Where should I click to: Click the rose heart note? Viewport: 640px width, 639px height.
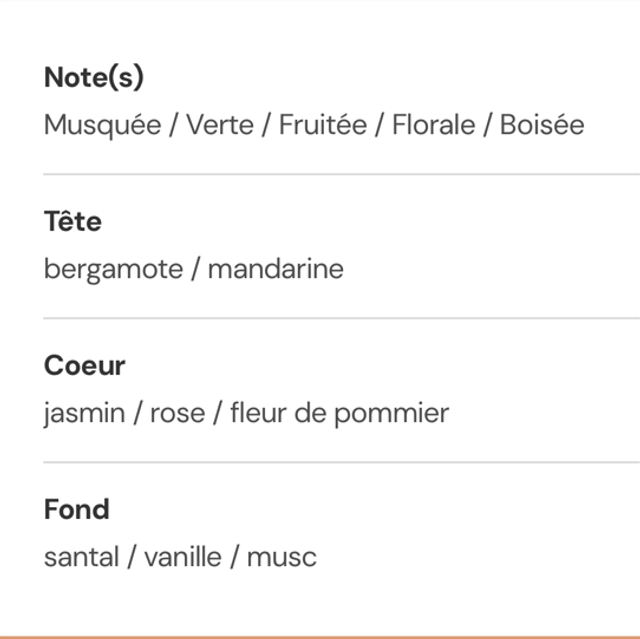[x=177, y=413]
